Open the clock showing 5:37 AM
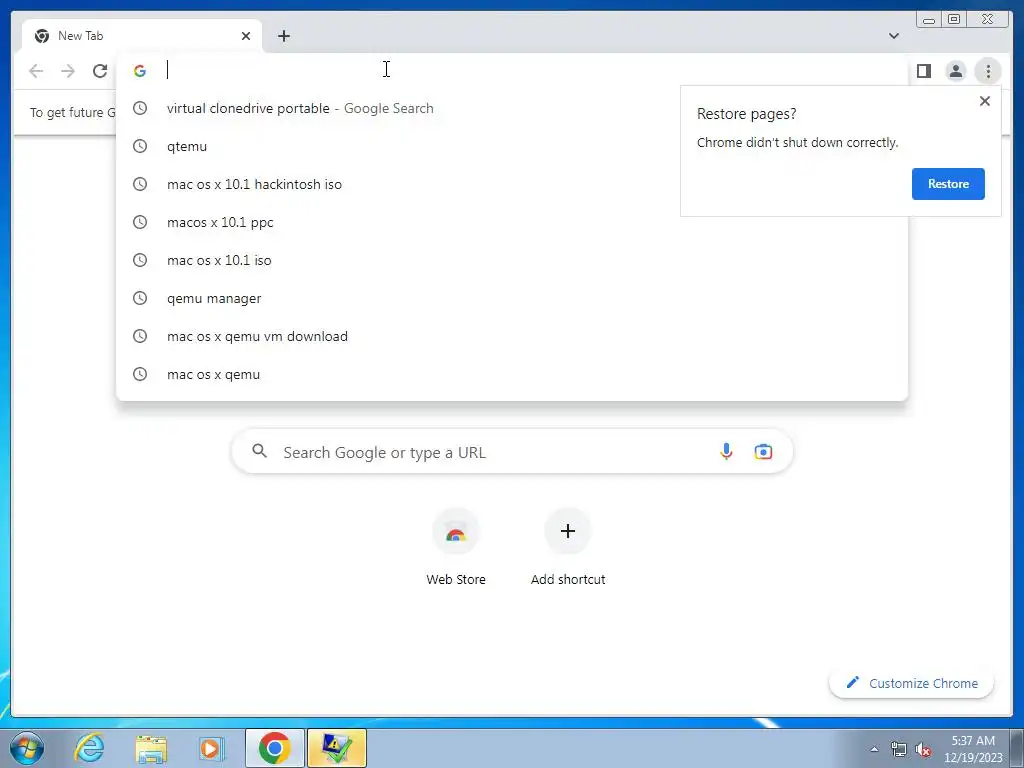Screen dimensions: 1024x768 [x=972, y=748]
